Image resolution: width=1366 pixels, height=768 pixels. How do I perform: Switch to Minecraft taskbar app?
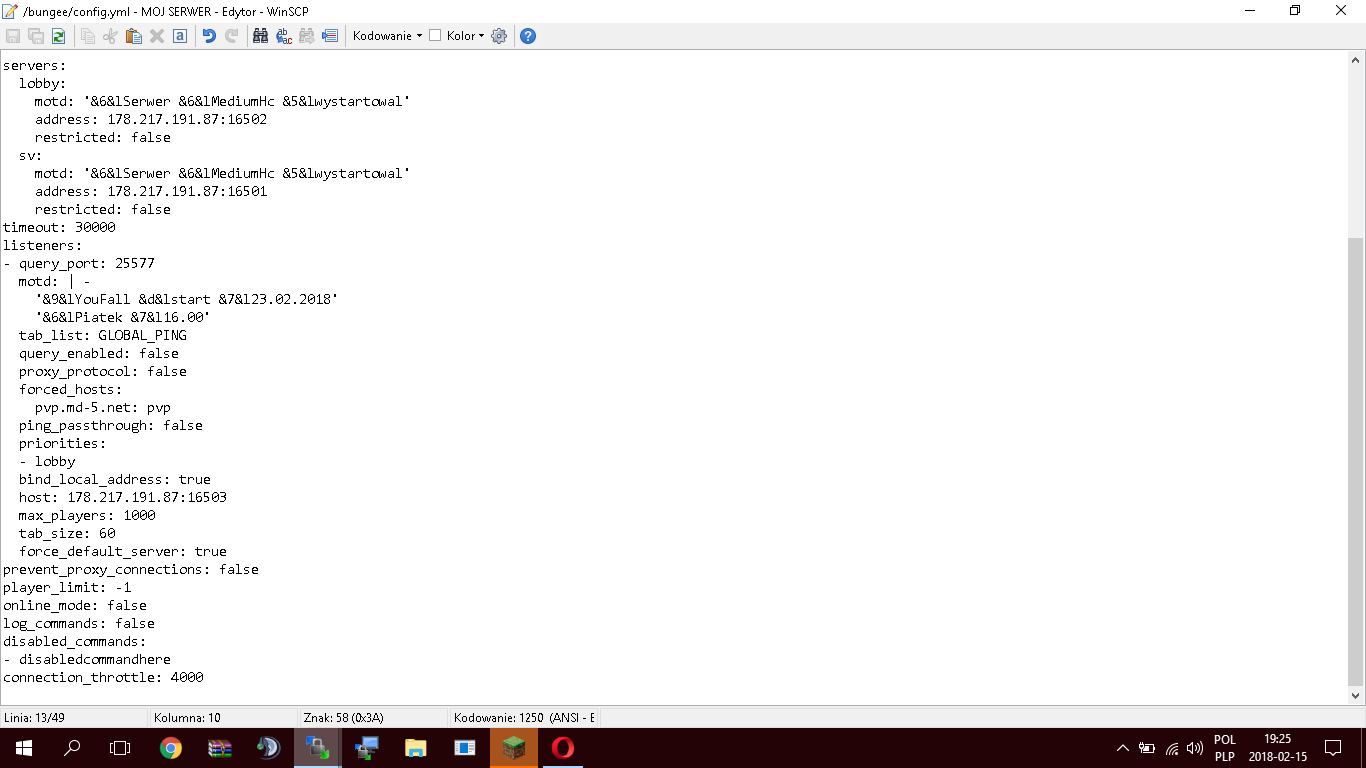(x=514, y=748)
